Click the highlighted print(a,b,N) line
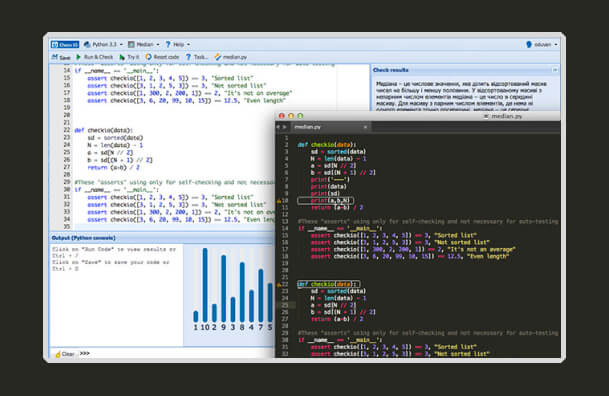Viewport: 609px width, 396px height. (325, 200)
